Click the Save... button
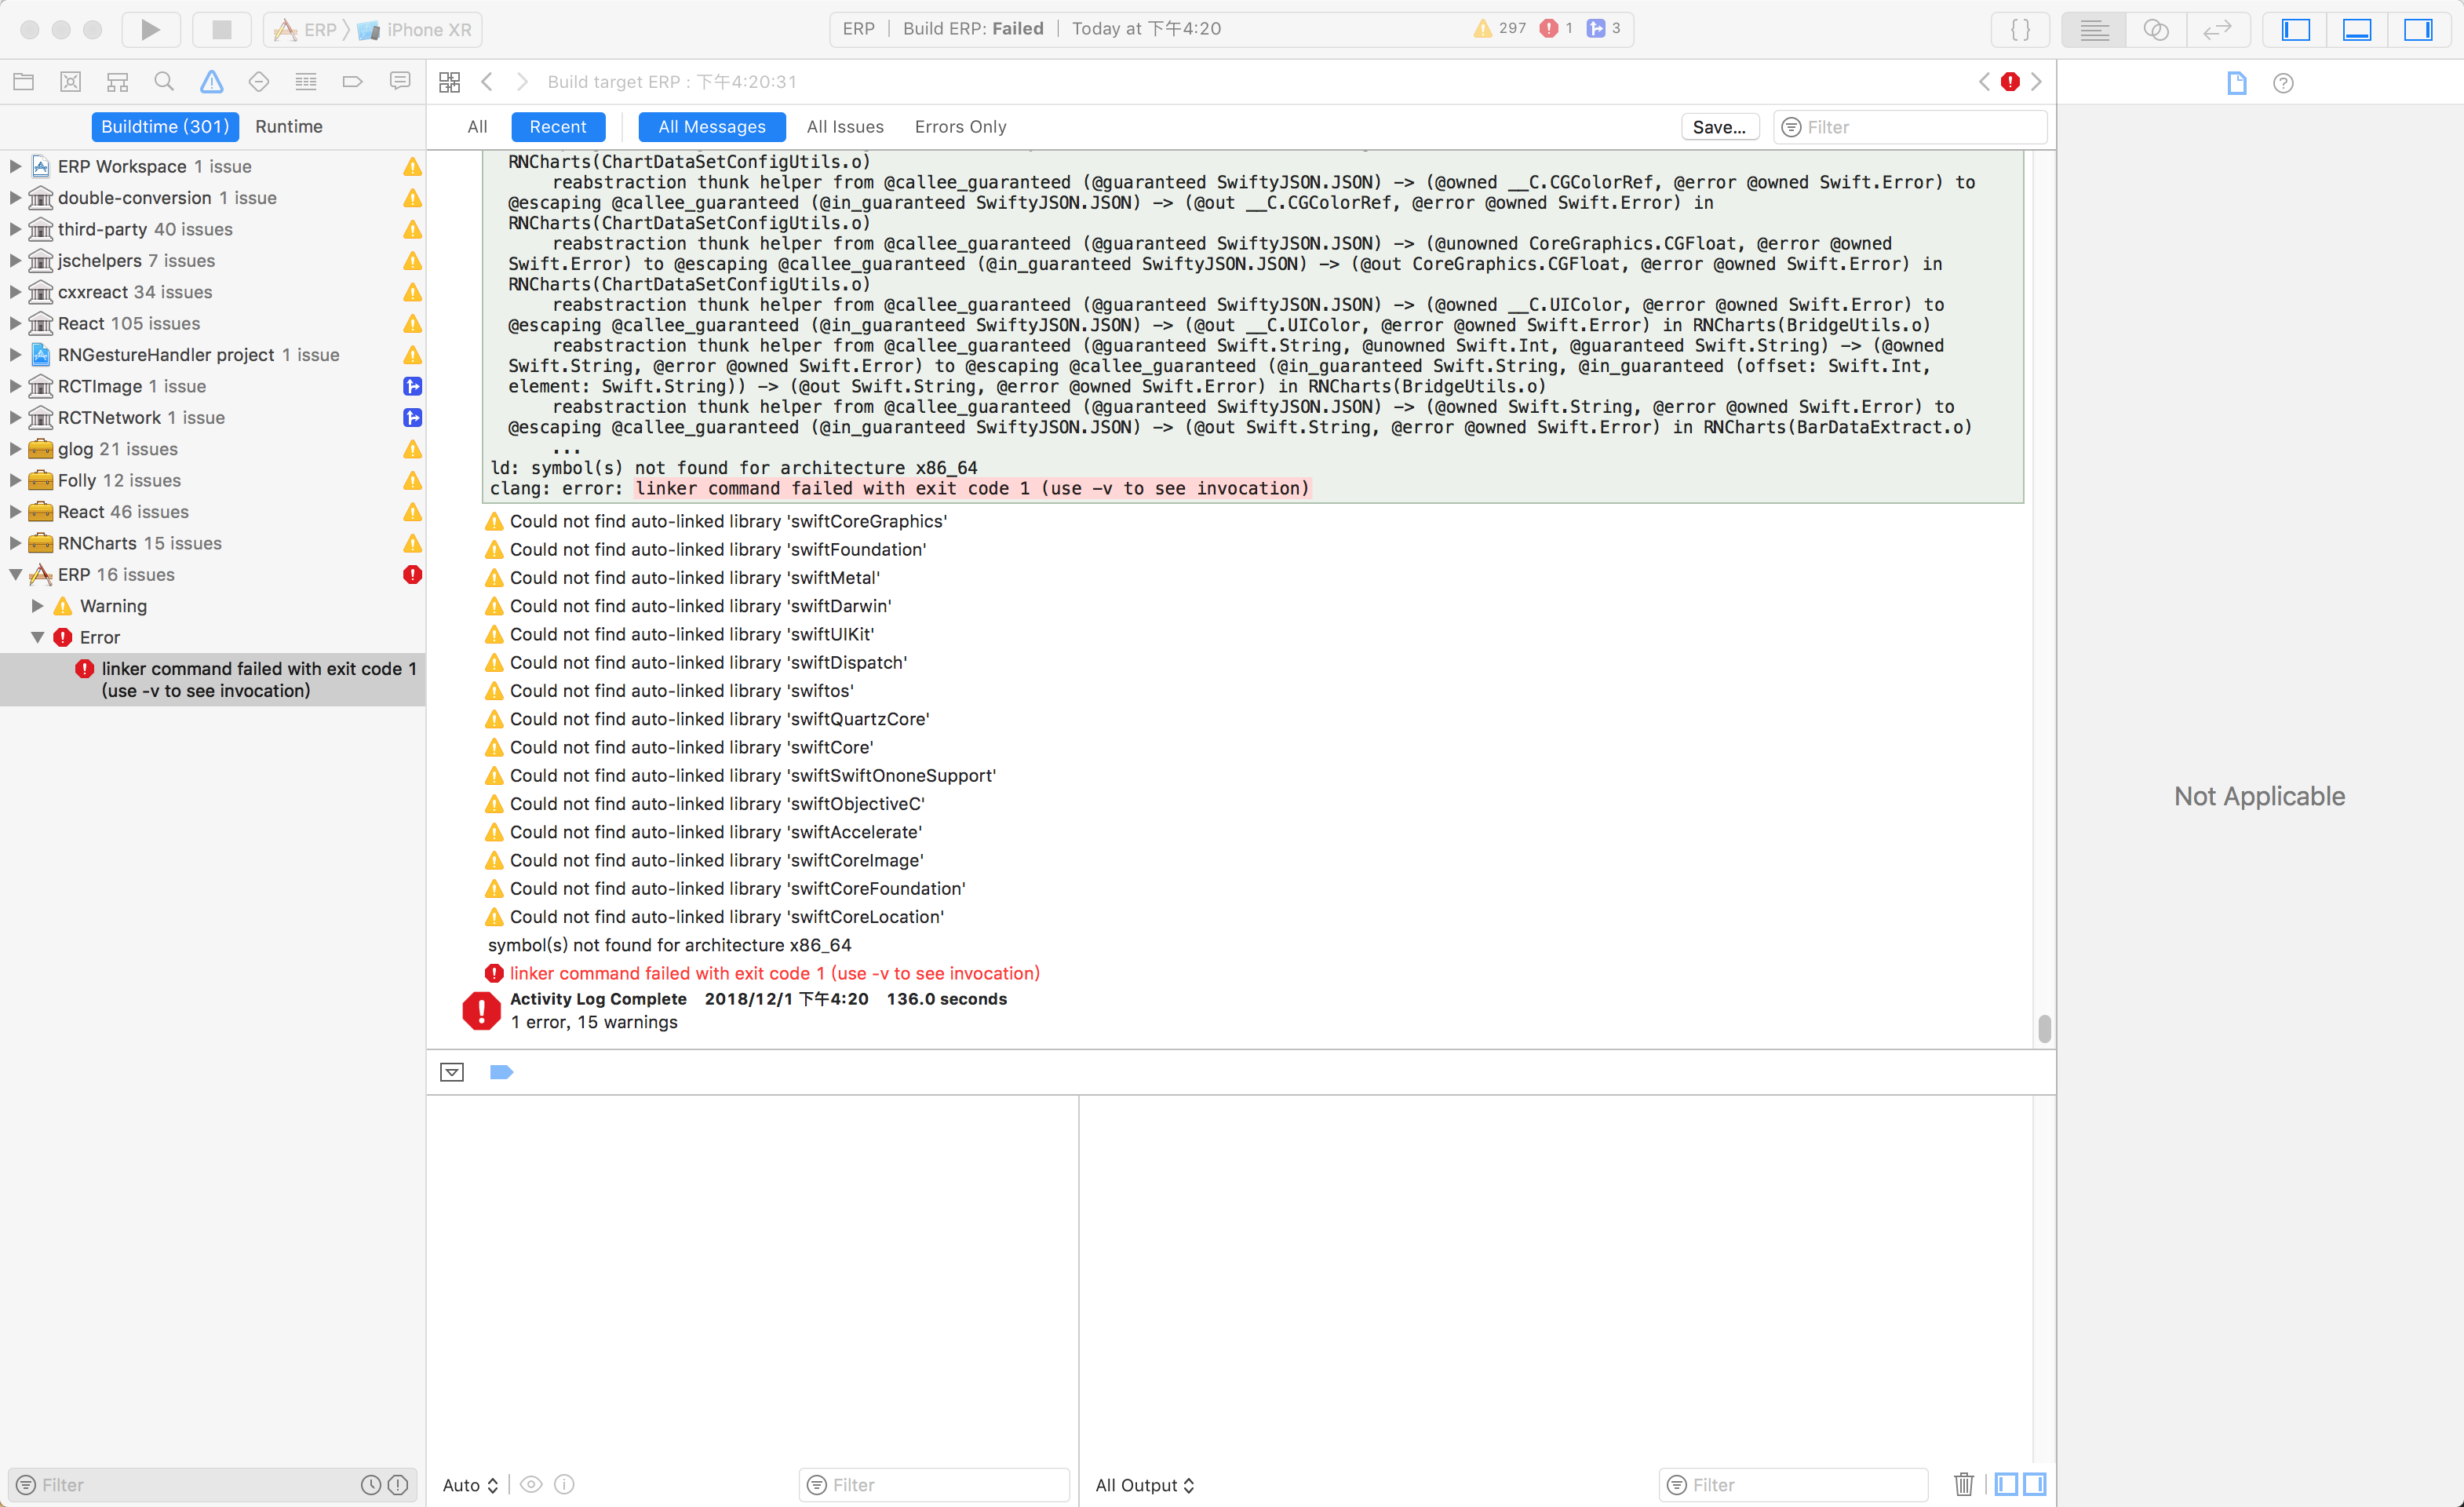Viewport: 2464px width, 1507px height. (x=1719, y=126)
